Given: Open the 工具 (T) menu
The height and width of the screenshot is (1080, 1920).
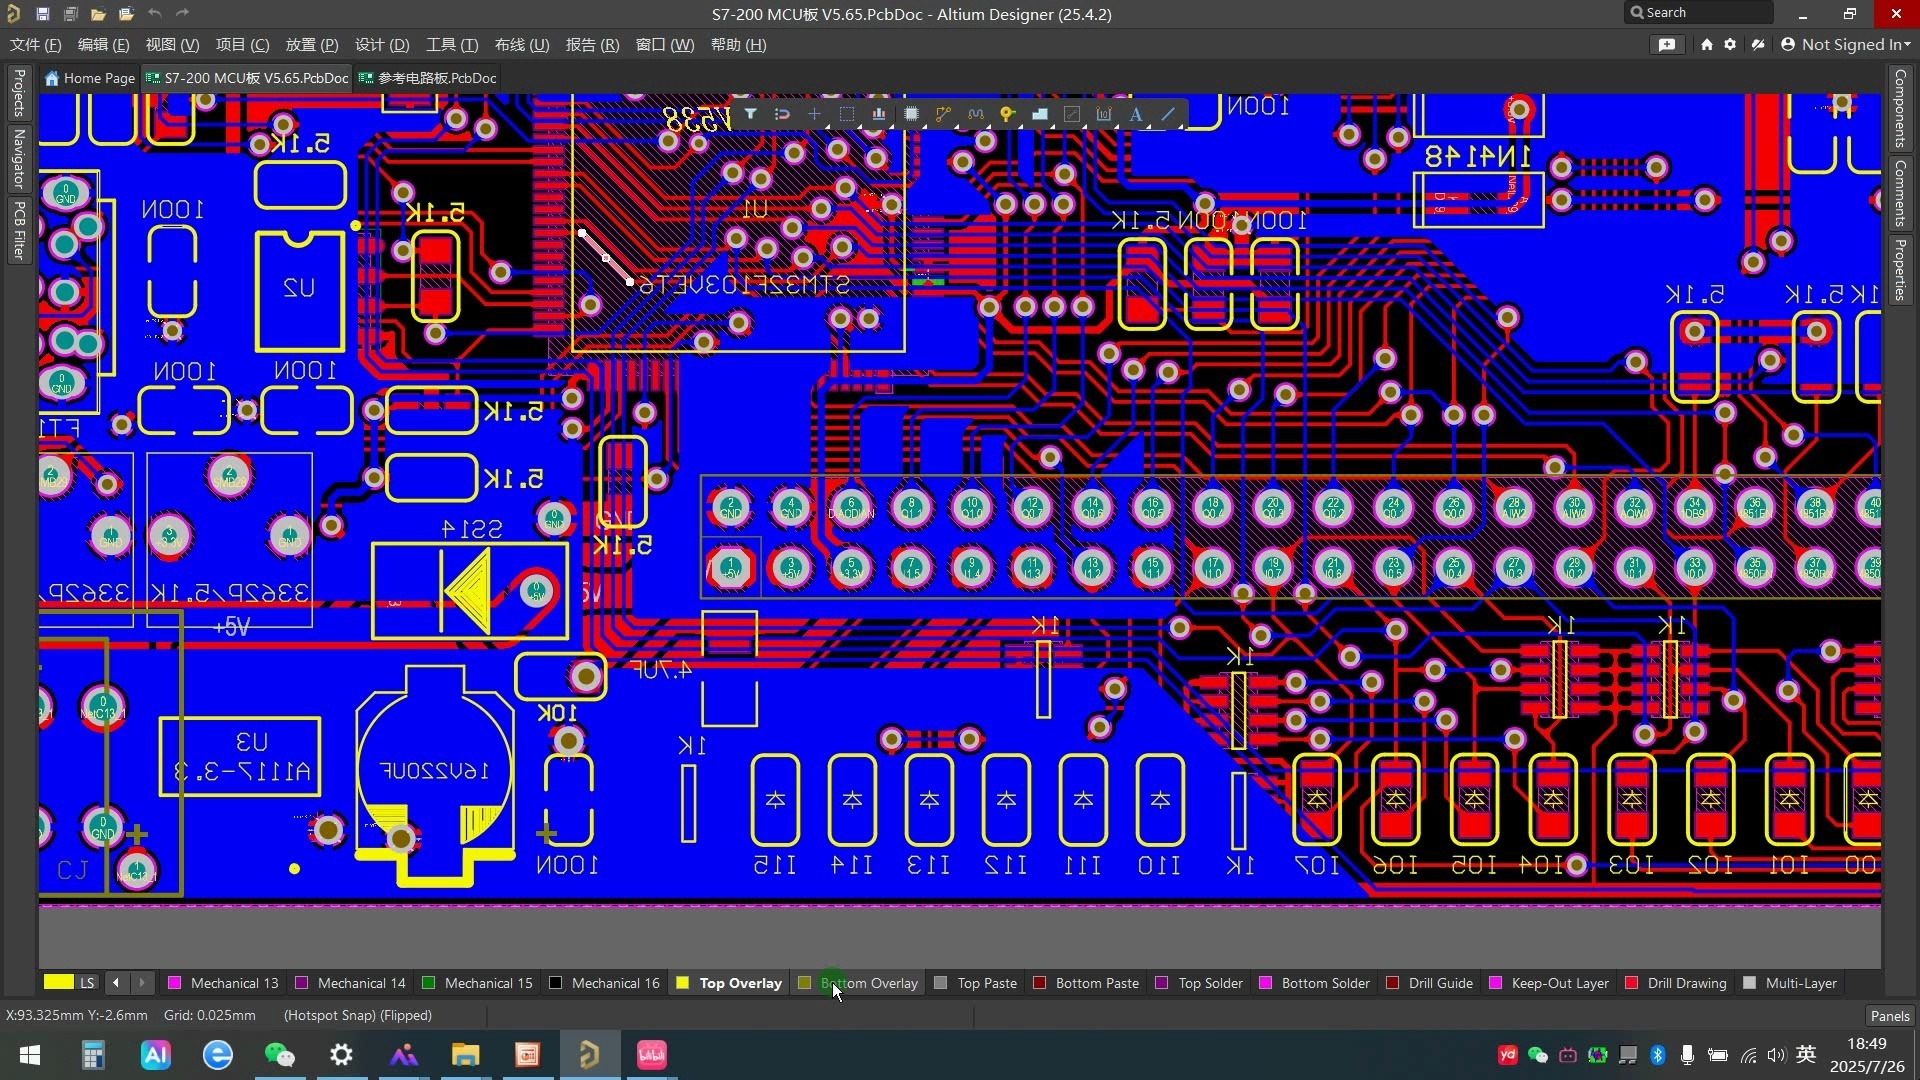Looking at the screenshot, I should tap(452, 45).
